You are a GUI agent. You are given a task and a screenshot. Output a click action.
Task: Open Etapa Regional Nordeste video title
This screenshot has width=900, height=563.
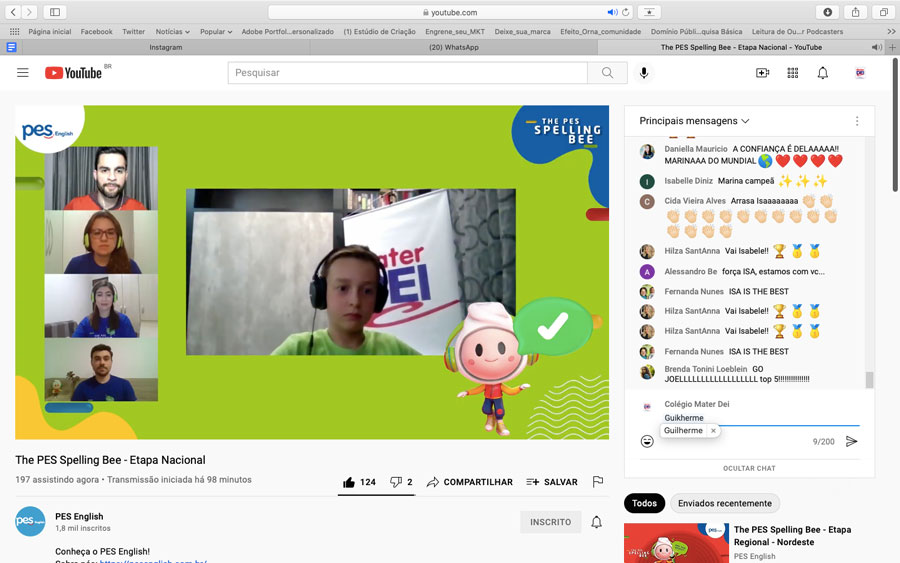[x=792, y=536]
